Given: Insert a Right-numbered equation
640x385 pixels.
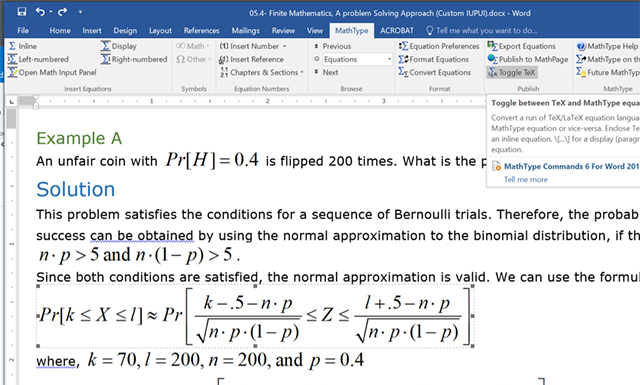Looking at the screenshot, I should [x=134, y=59].
